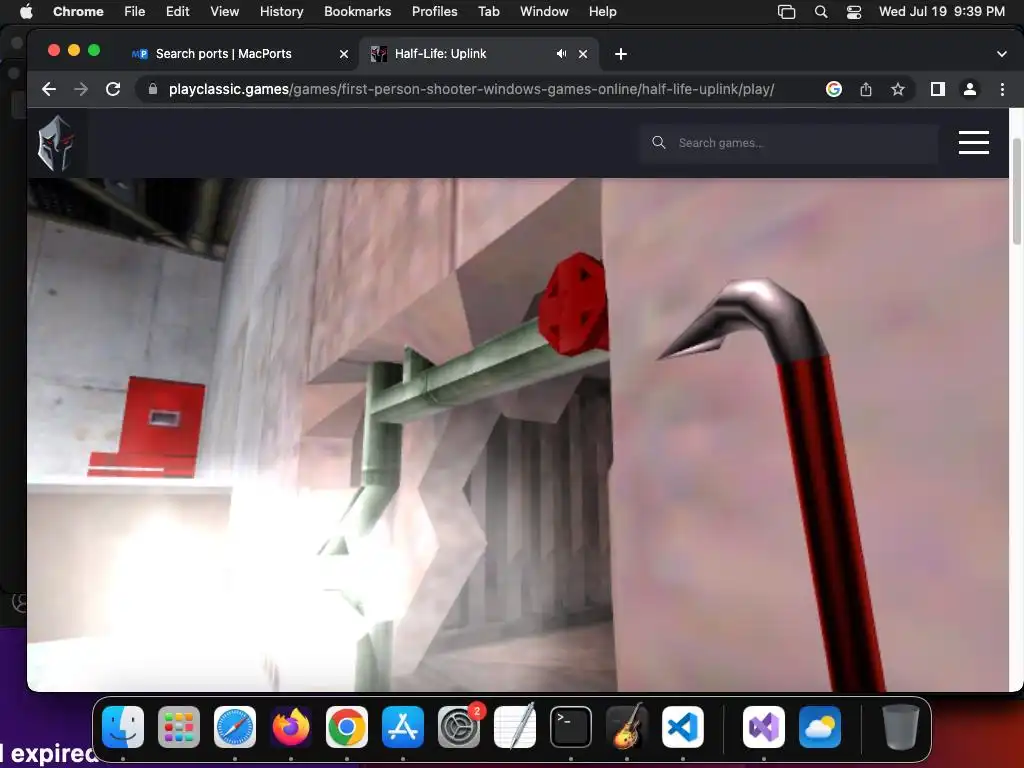Screen dimensions: 1024x768
Task: Go forward in Chrome history
Action: point(81,89)
